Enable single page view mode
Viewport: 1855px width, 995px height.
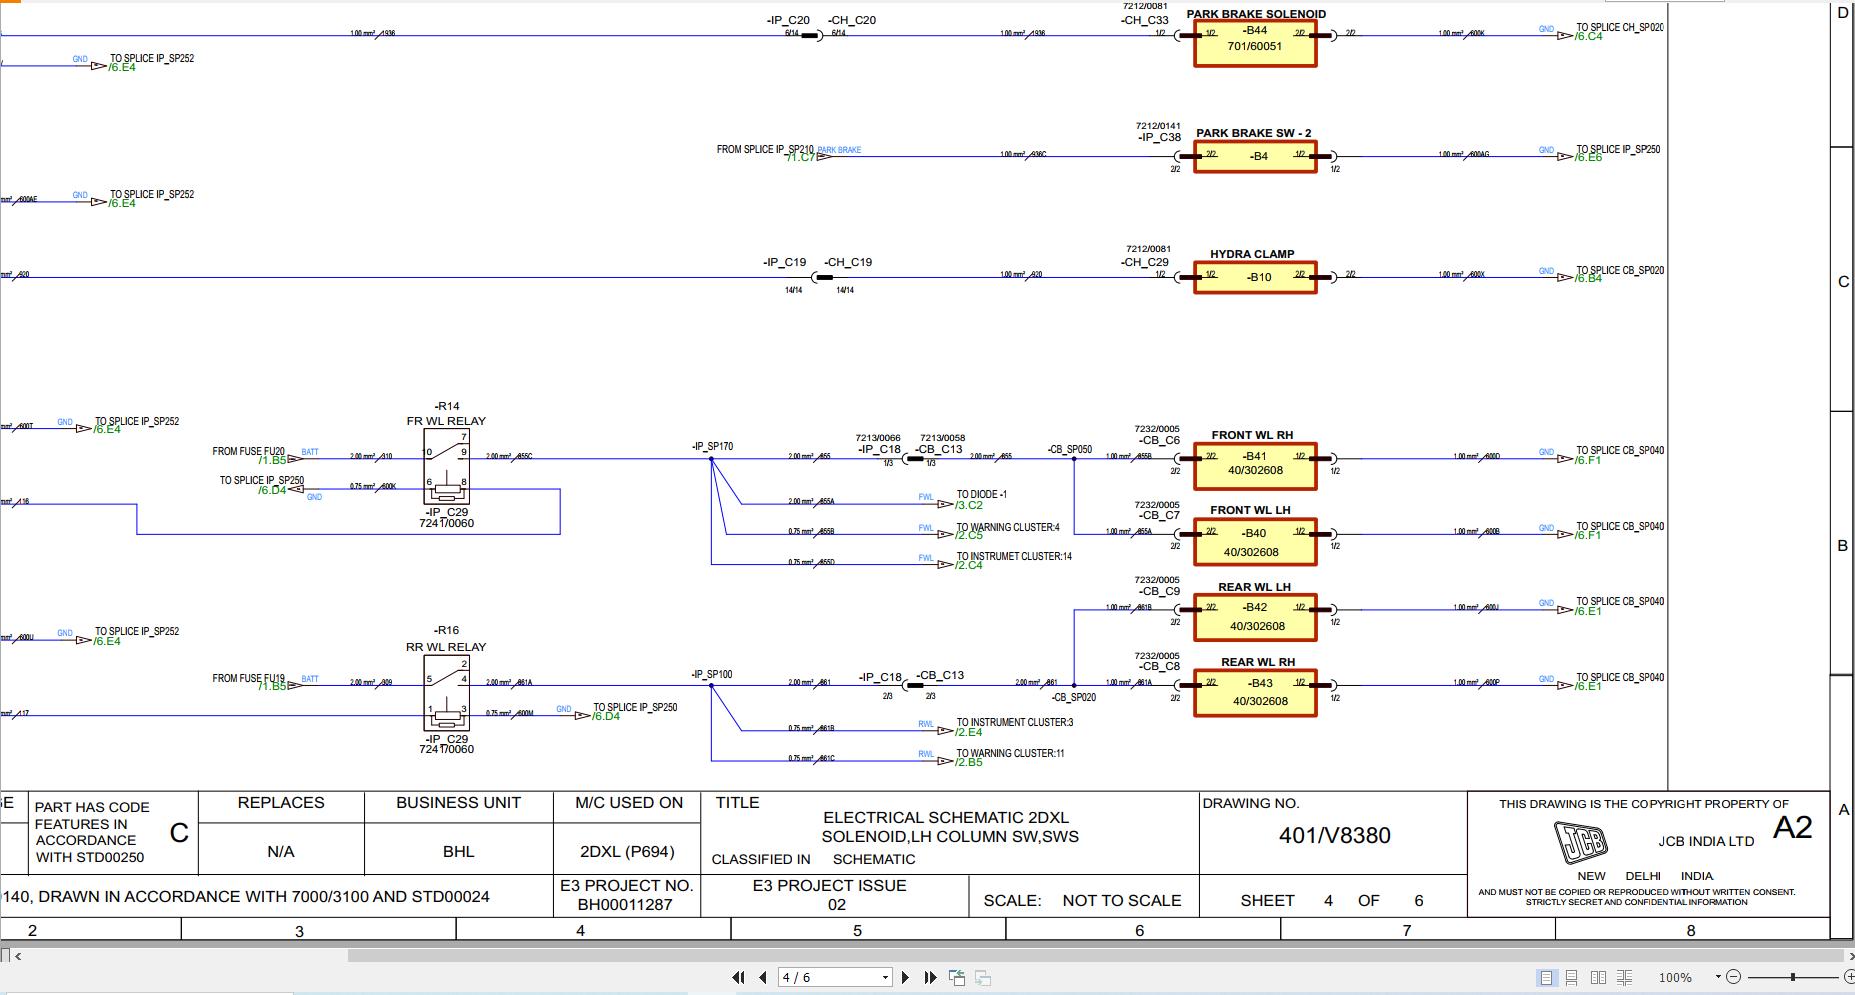[1545, 977]
